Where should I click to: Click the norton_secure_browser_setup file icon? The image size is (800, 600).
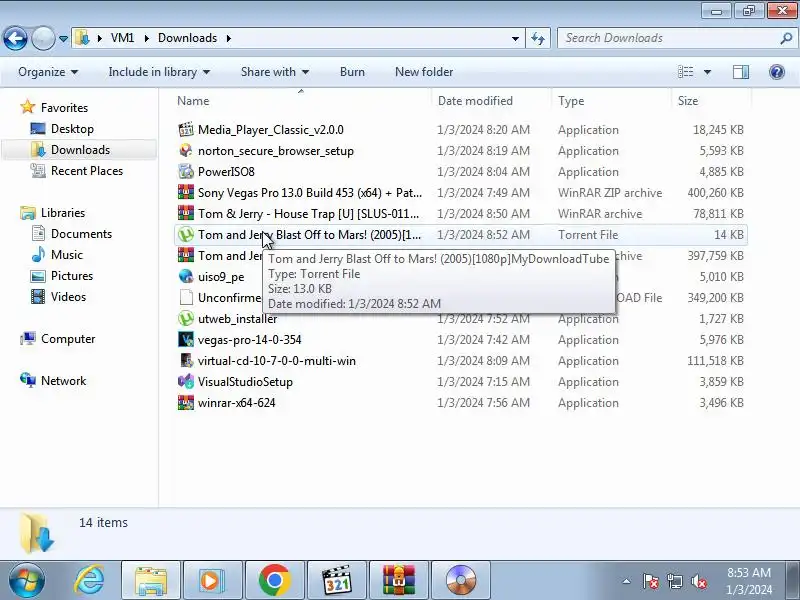point(186,151)
